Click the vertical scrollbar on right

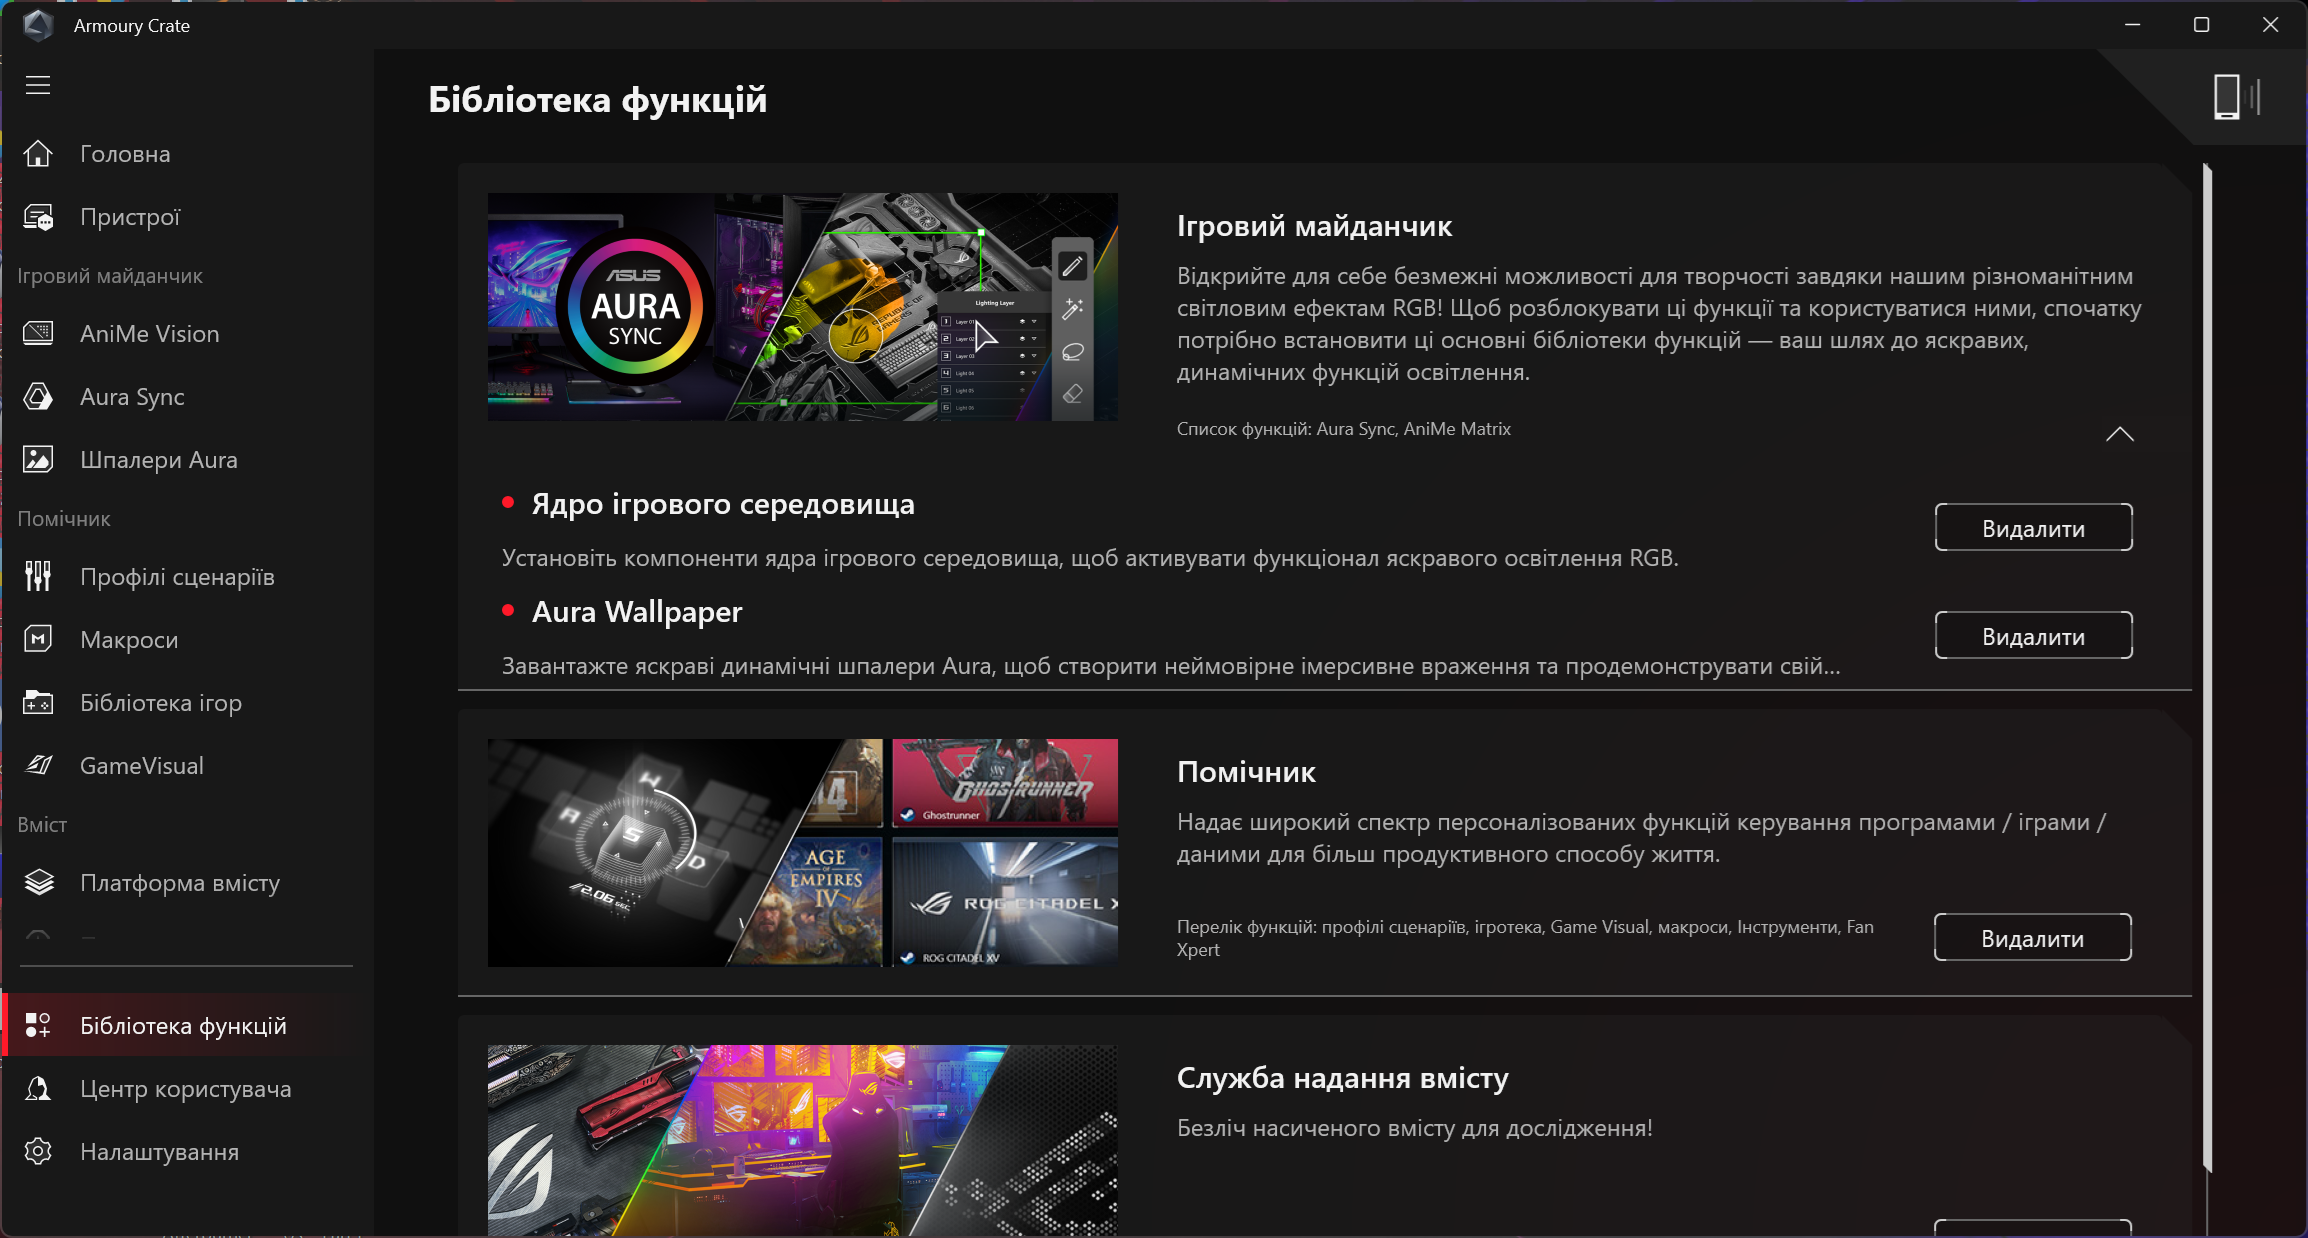2207,667
